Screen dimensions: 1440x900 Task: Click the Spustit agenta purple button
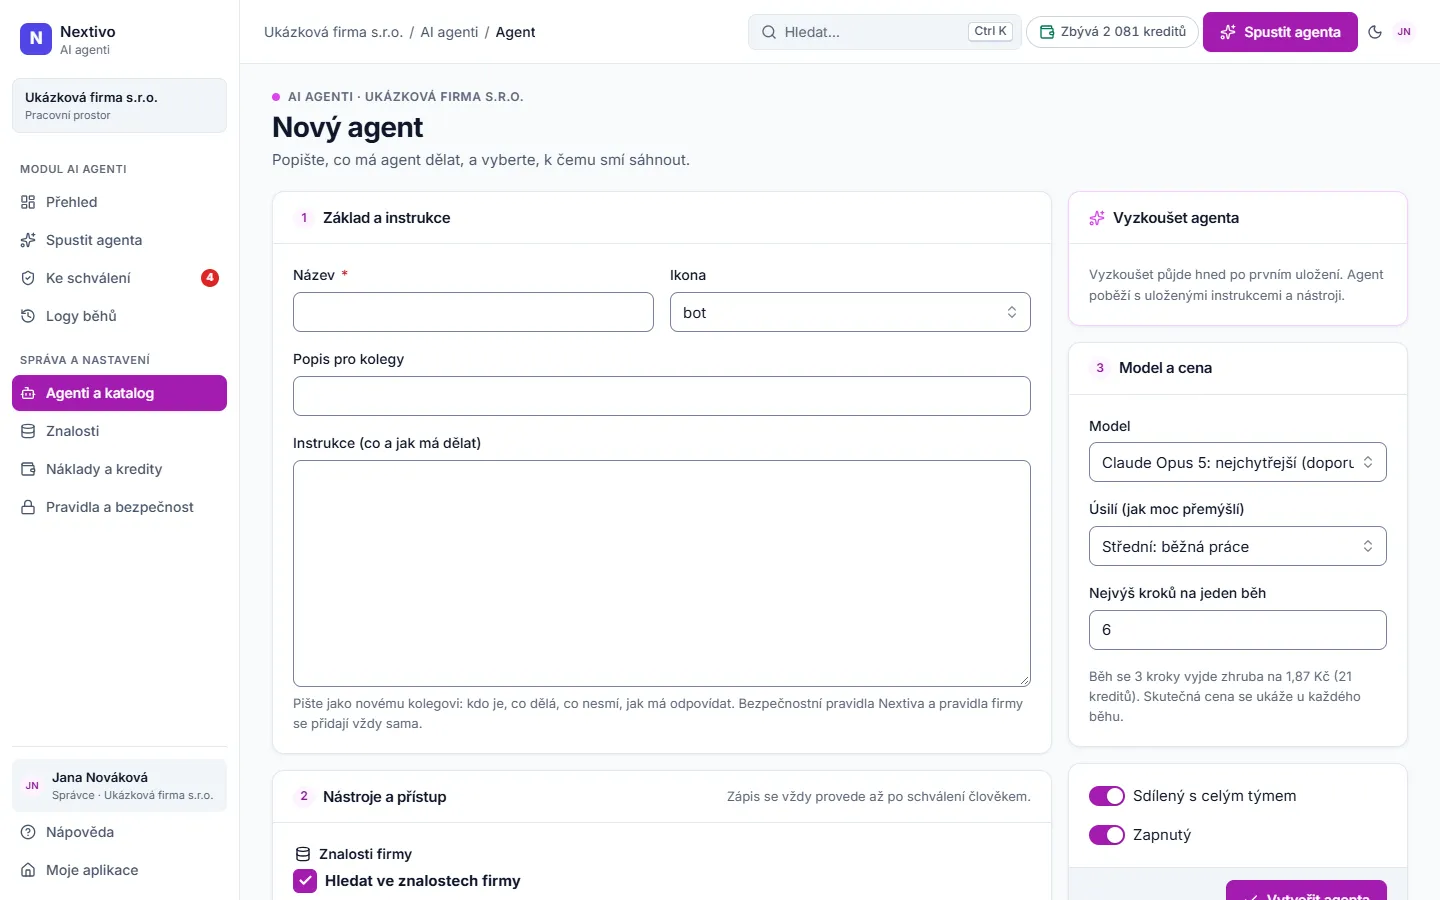[x=1280, y=32]
